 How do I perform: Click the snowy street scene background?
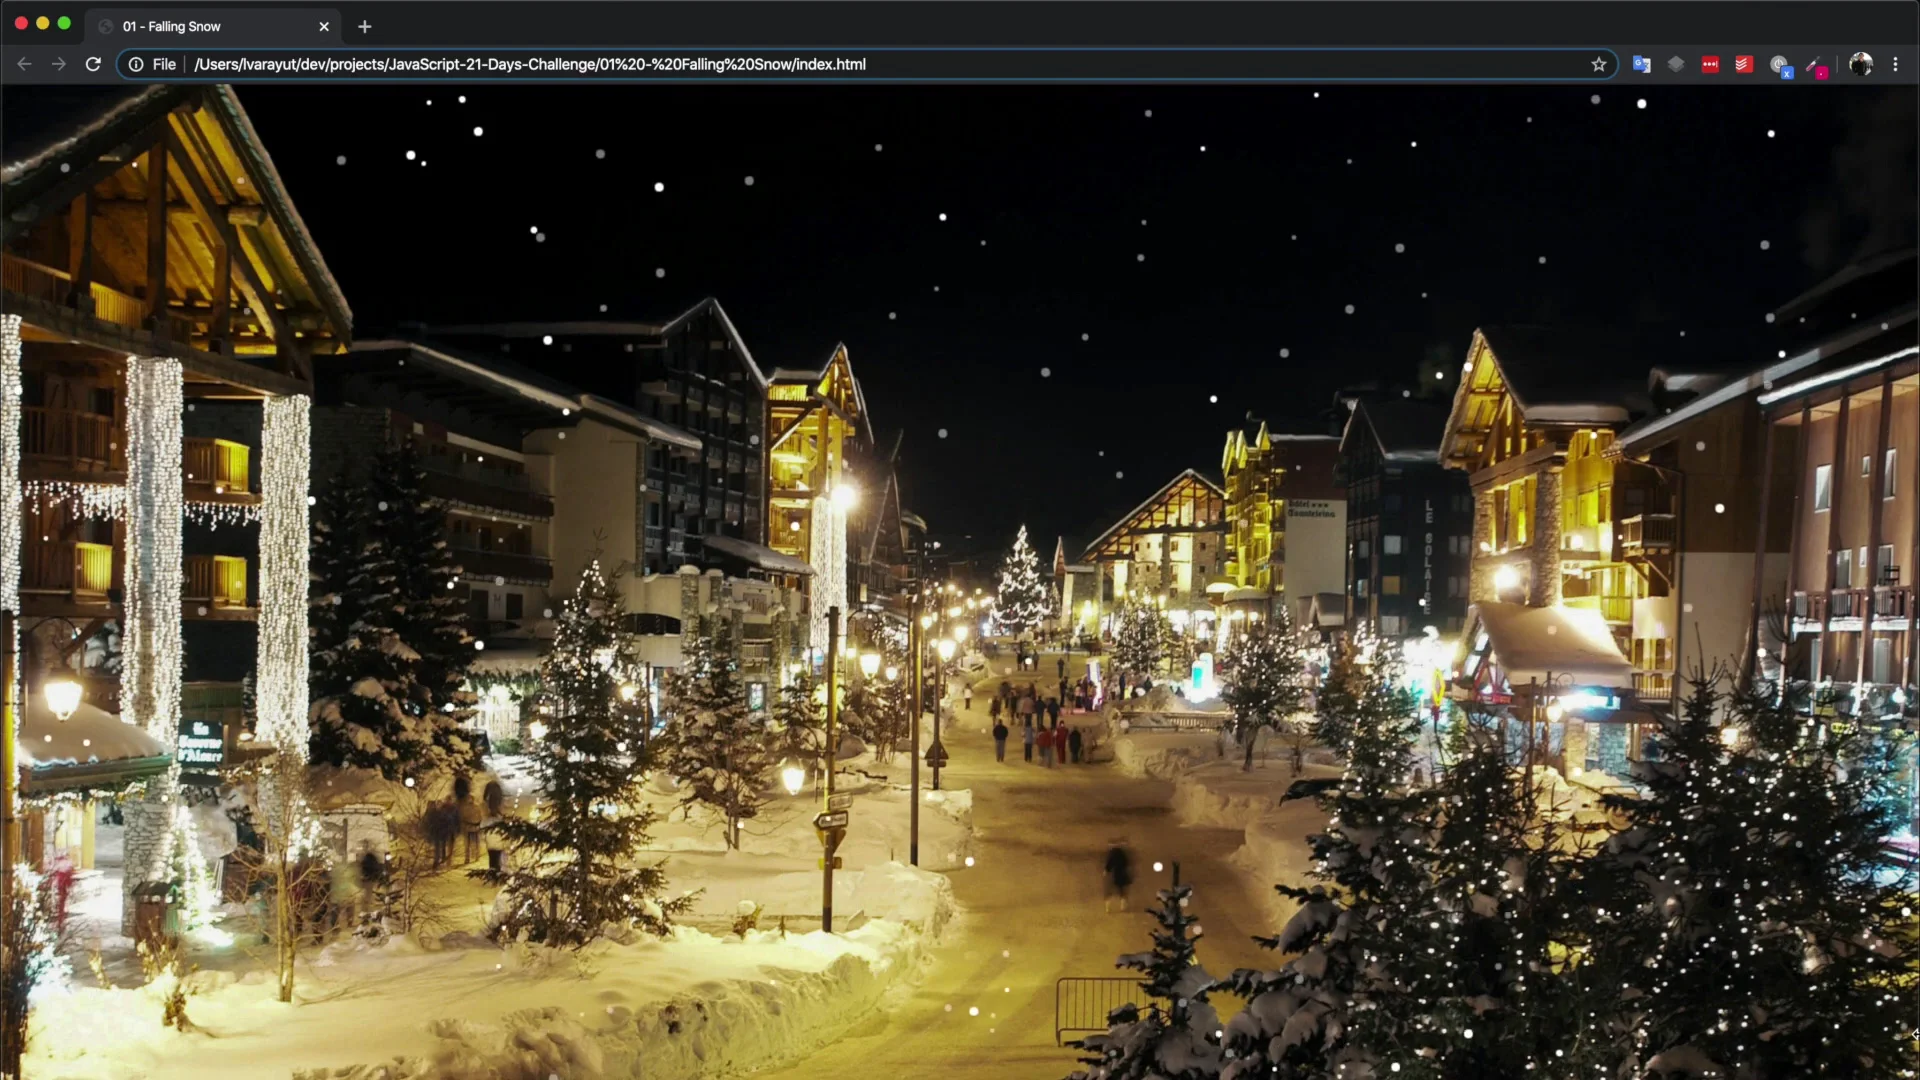point(960,600)
